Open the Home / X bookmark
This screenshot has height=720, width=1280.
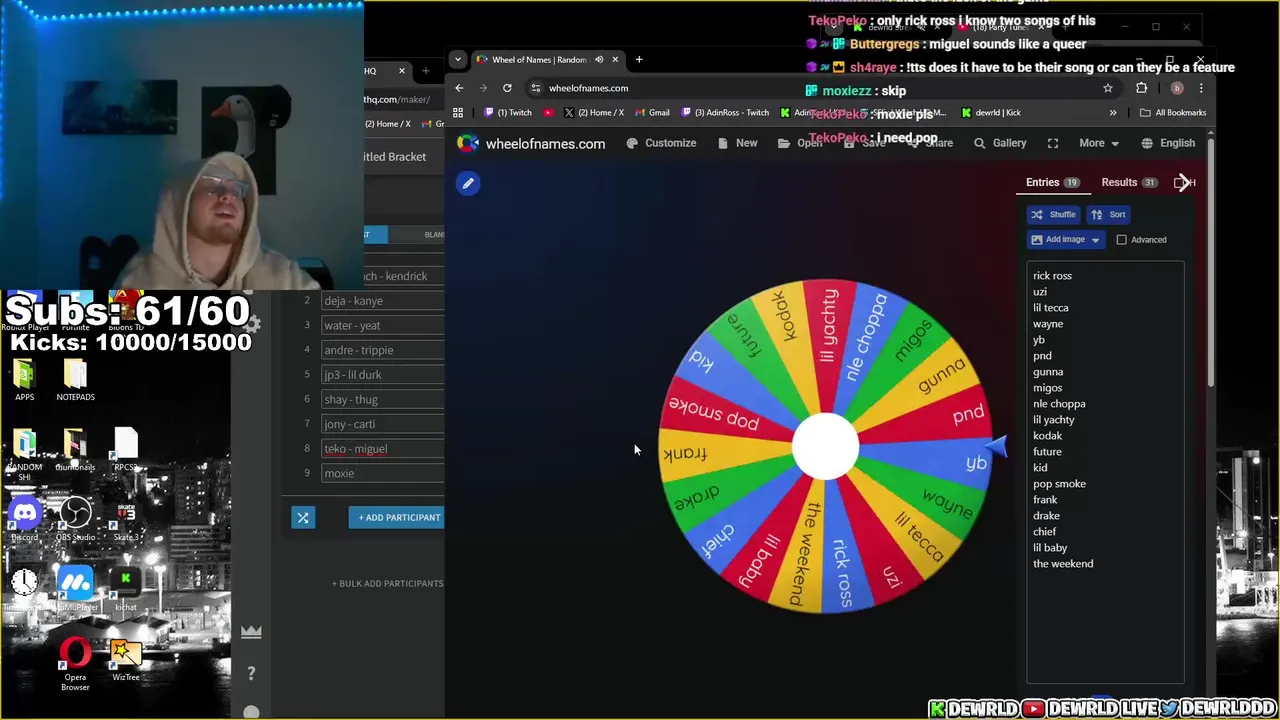[594, 113]
